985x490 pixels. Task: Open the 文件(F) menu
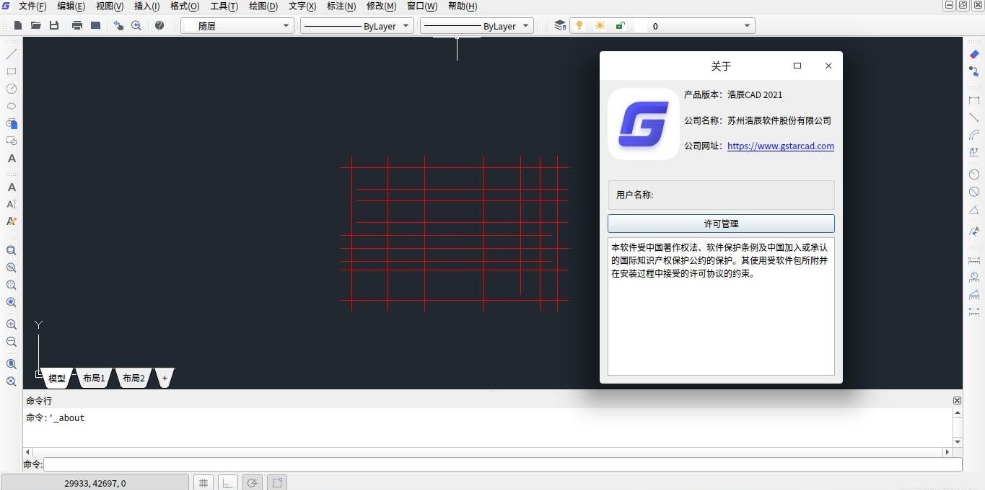tap(32, 6)
